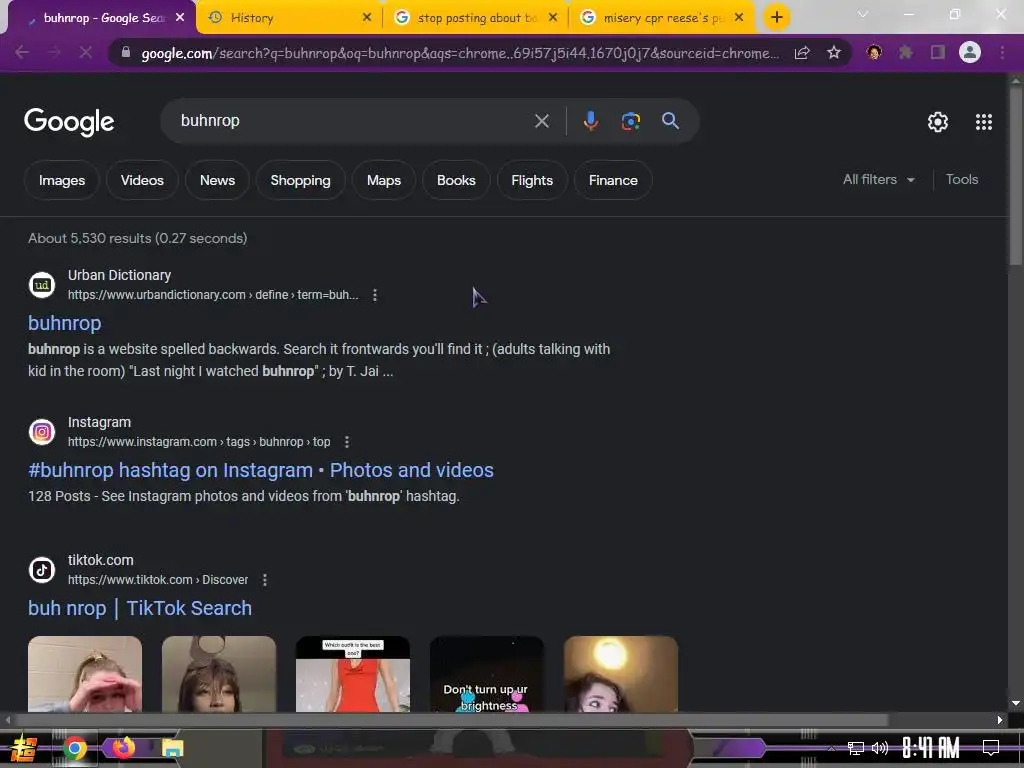This screenshot has width=1024, height=768.
Task: Filter results by Videos
Action: point(142,180)
